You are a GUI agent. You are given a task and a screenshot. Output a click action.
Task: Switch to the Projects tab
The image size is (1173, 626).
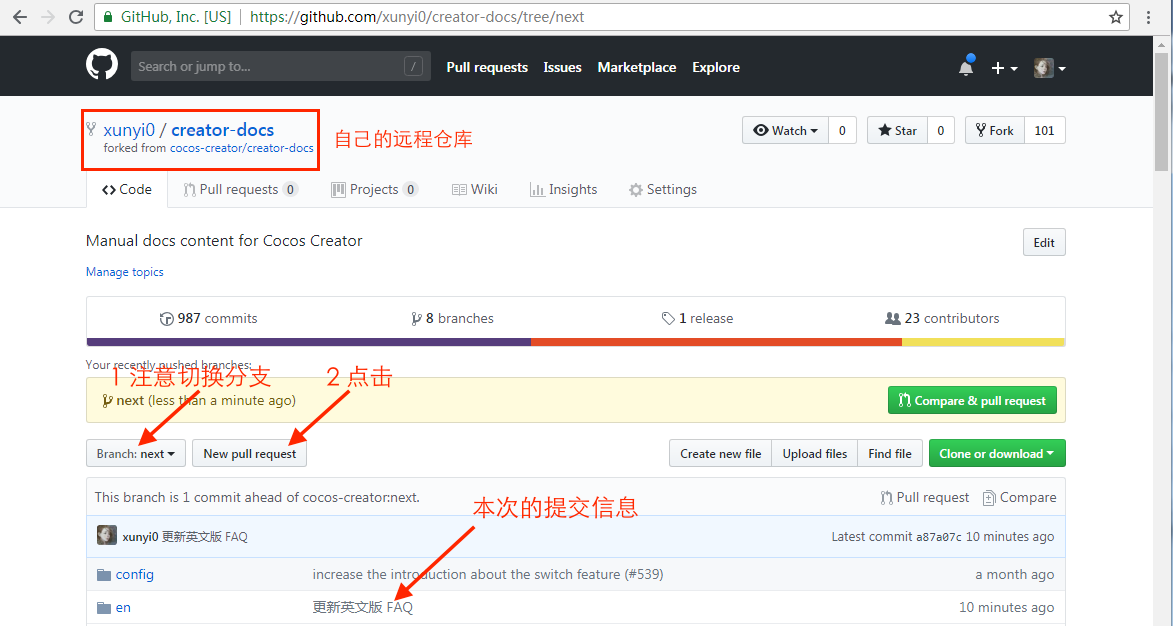click(x=374, y=190)
